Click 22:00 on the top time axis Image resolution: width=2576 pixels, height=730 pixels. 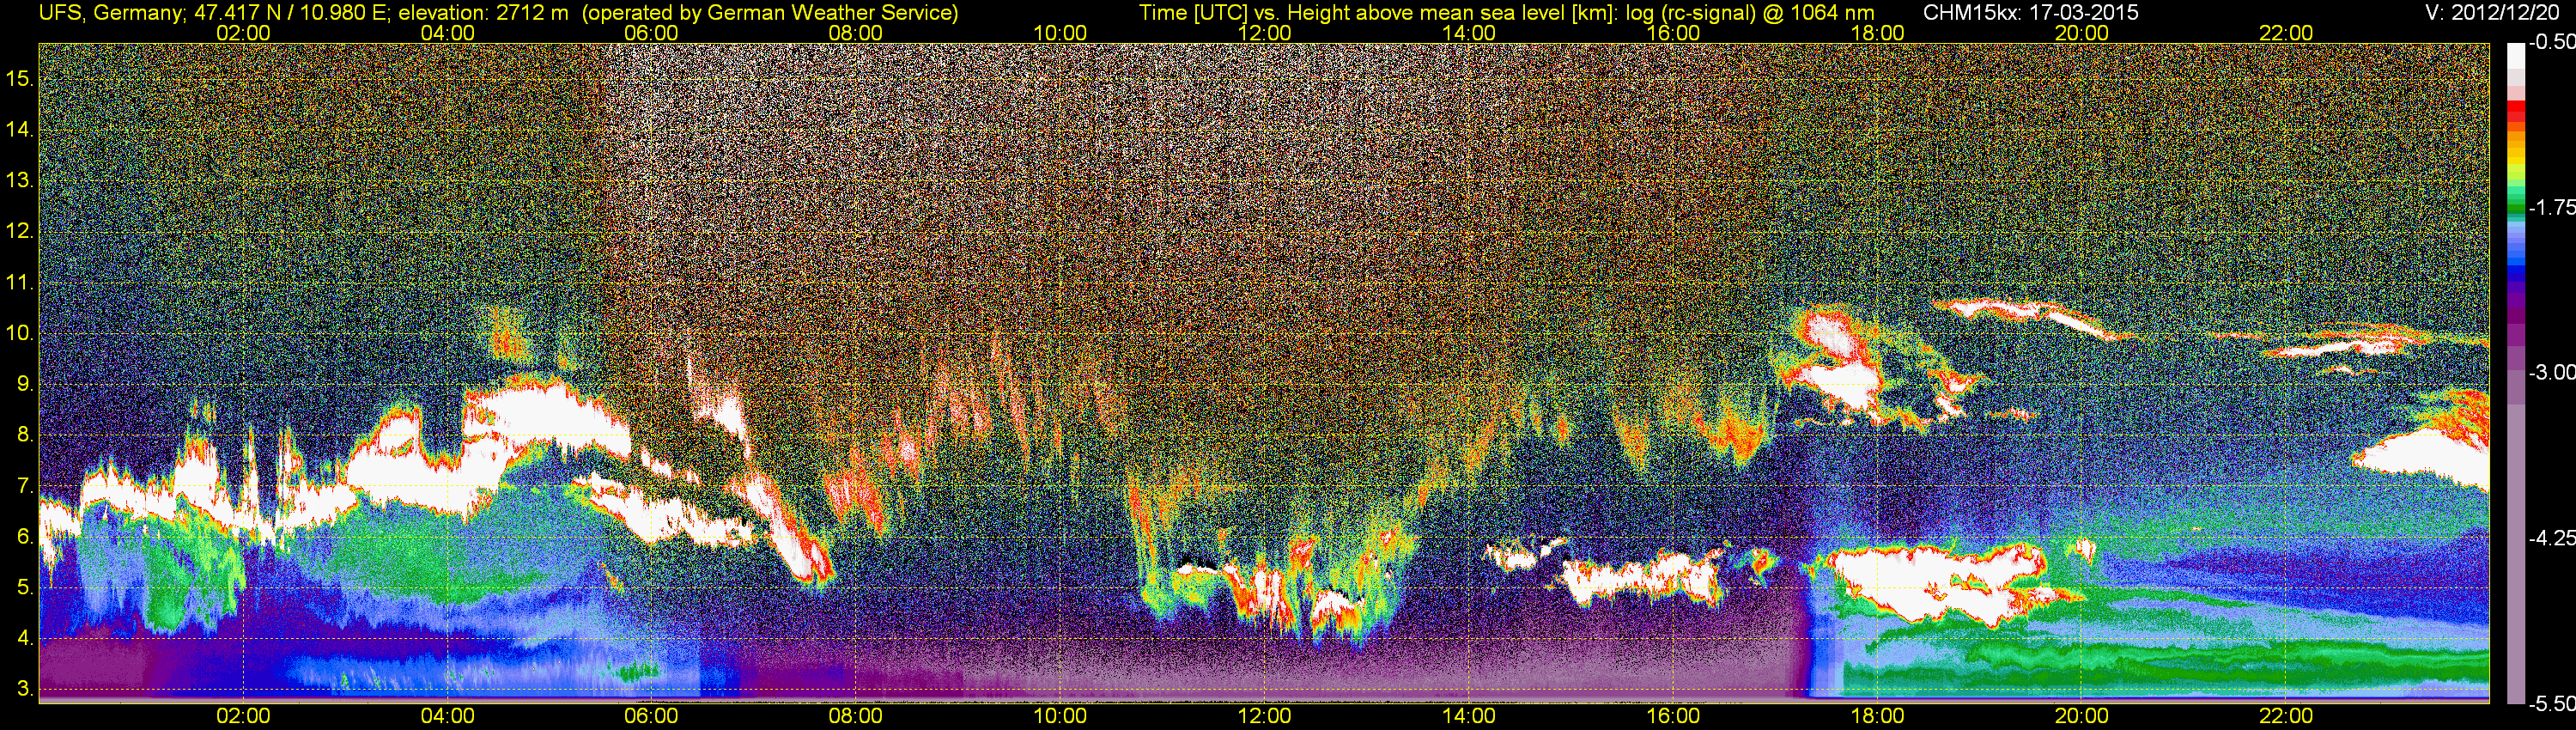point(2286,33)
